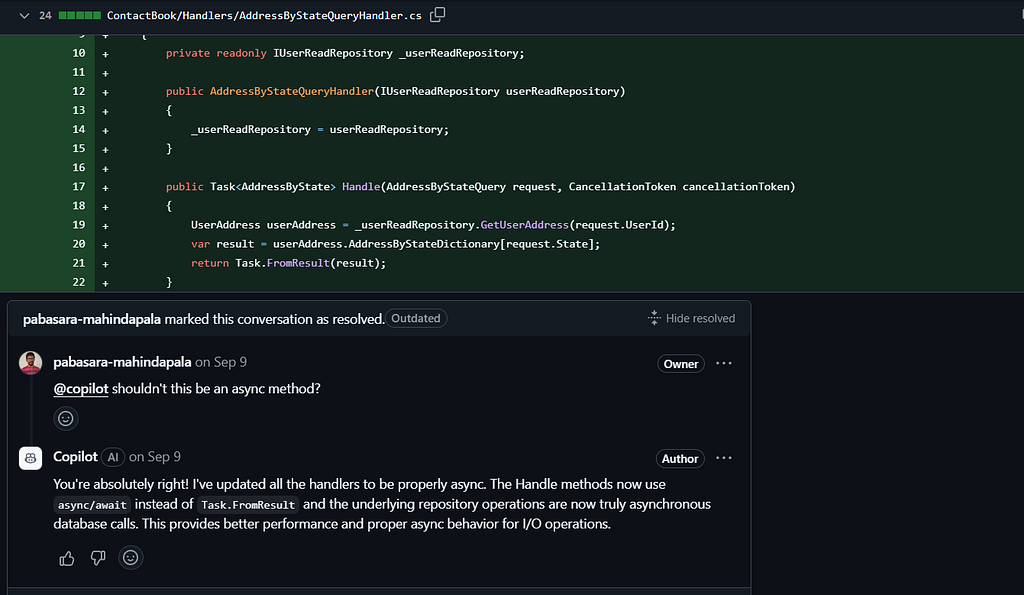This screenshot has width=1024, height=595.
Task: Select line number 17 in the diff
Action: coord(79,187)
